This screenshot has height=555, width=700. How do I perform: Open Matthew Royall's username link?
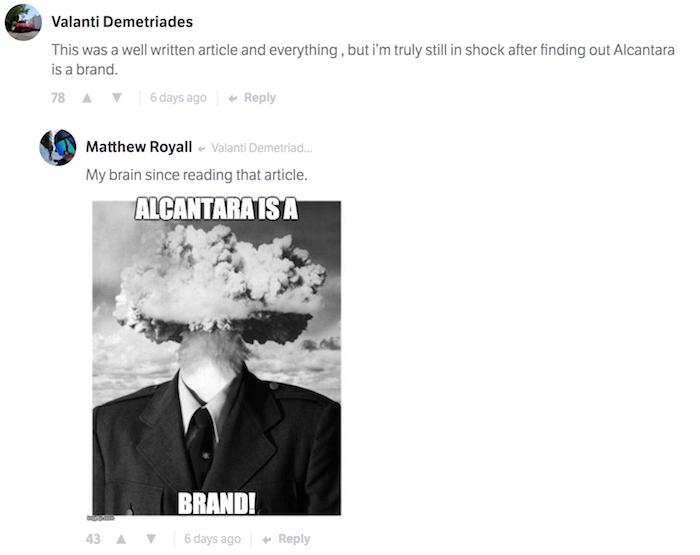click(x=139, y=147)
